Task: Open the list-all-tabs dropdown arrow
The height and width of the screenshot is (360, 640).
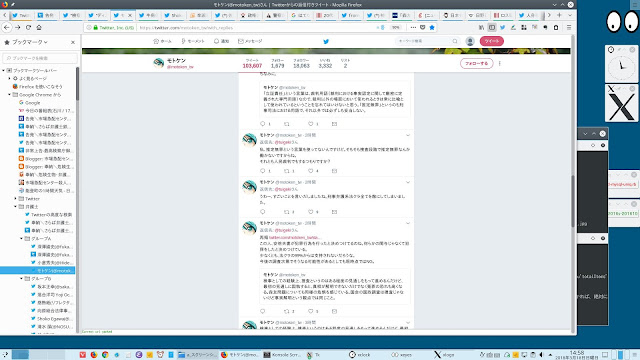Action: [x=570, y=15]
